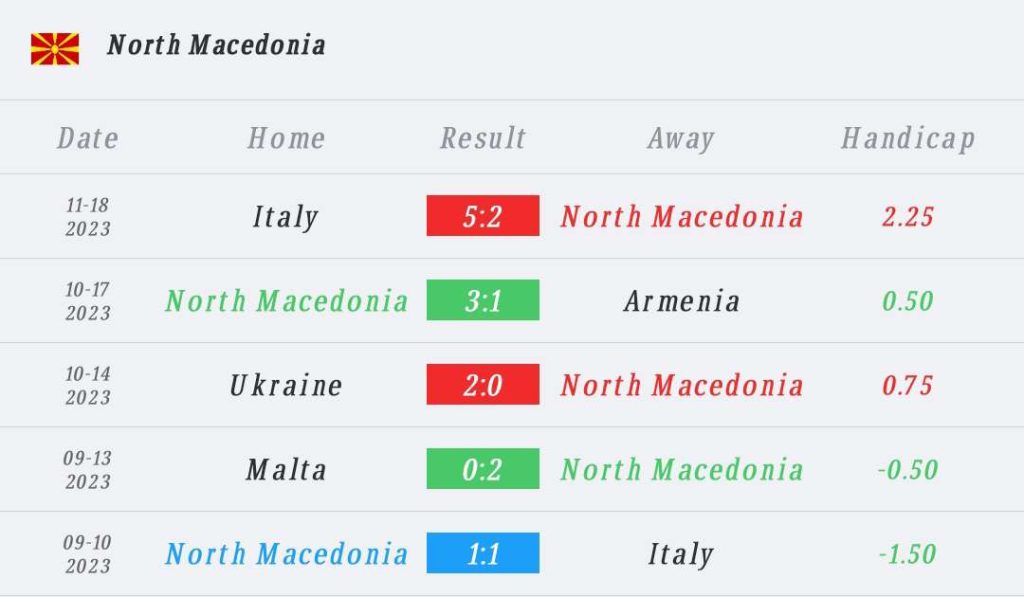Click Italy away team in 09-10 match
The height and width of the screenshot is (597, 1024).
pos(681,554)
